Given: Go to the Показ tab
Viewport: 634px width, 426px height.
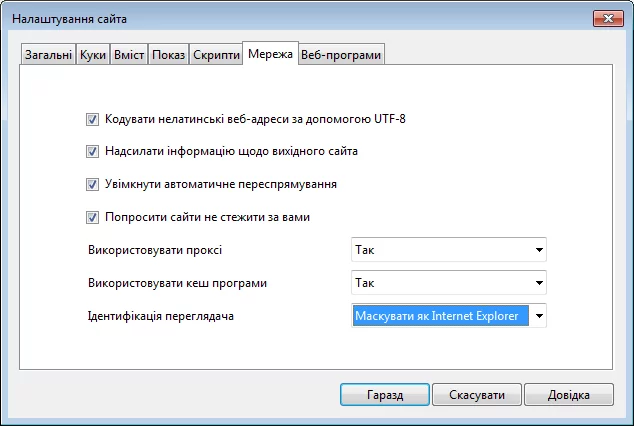Looking at the screenshot, I should (x=167, y=55).
